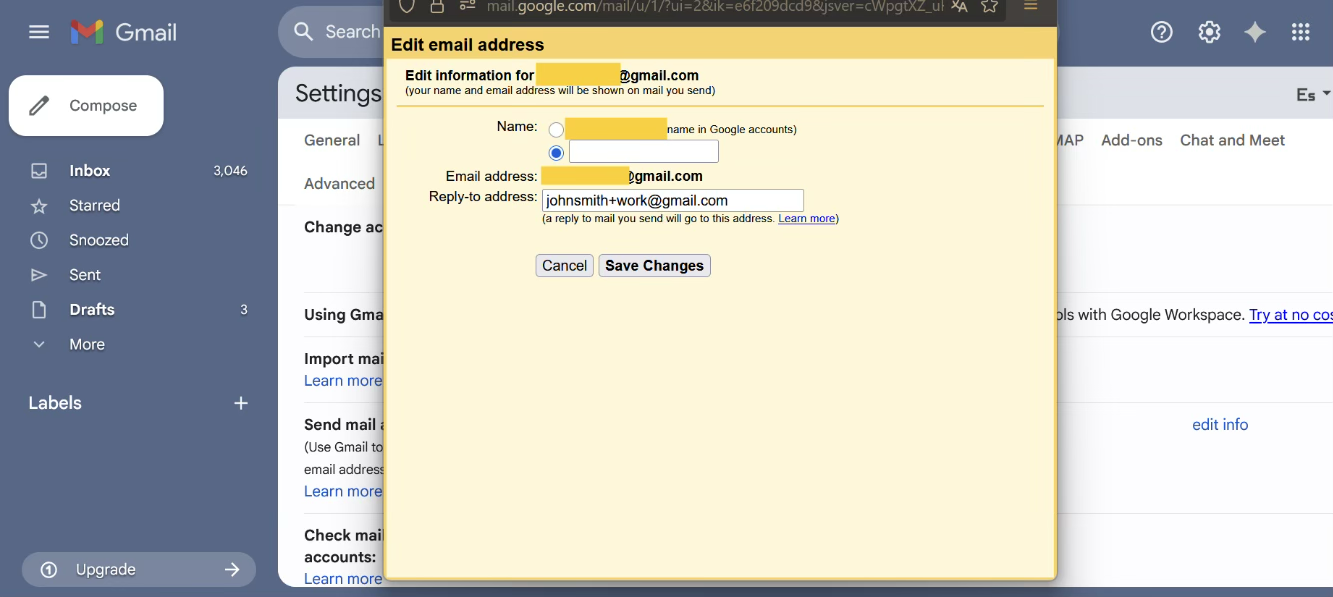Click the Save Changes button

click(654, 266)
